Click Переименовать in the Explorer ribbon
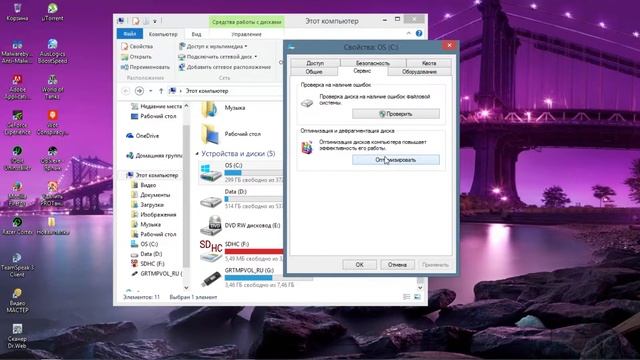The image size is (640, 360). [x=145, y=67]
